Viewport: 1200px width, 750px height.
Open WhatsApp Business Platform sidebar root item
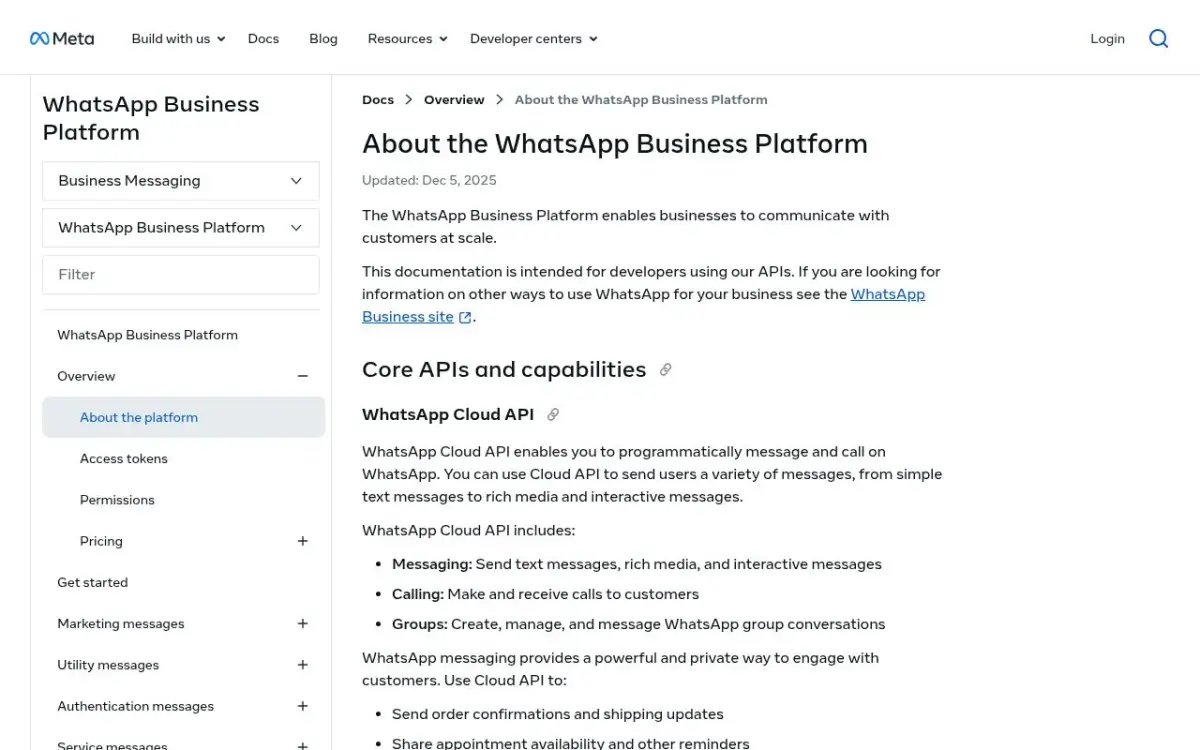[x=148, y=335]
